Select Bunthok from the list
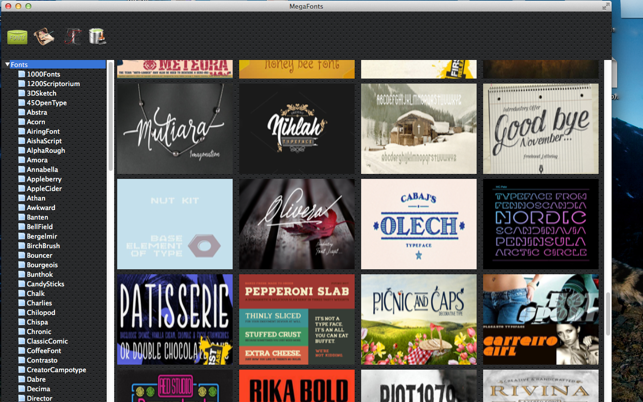Screen dimensions: 643x402 pyautogui.click(x=40, y=274)
